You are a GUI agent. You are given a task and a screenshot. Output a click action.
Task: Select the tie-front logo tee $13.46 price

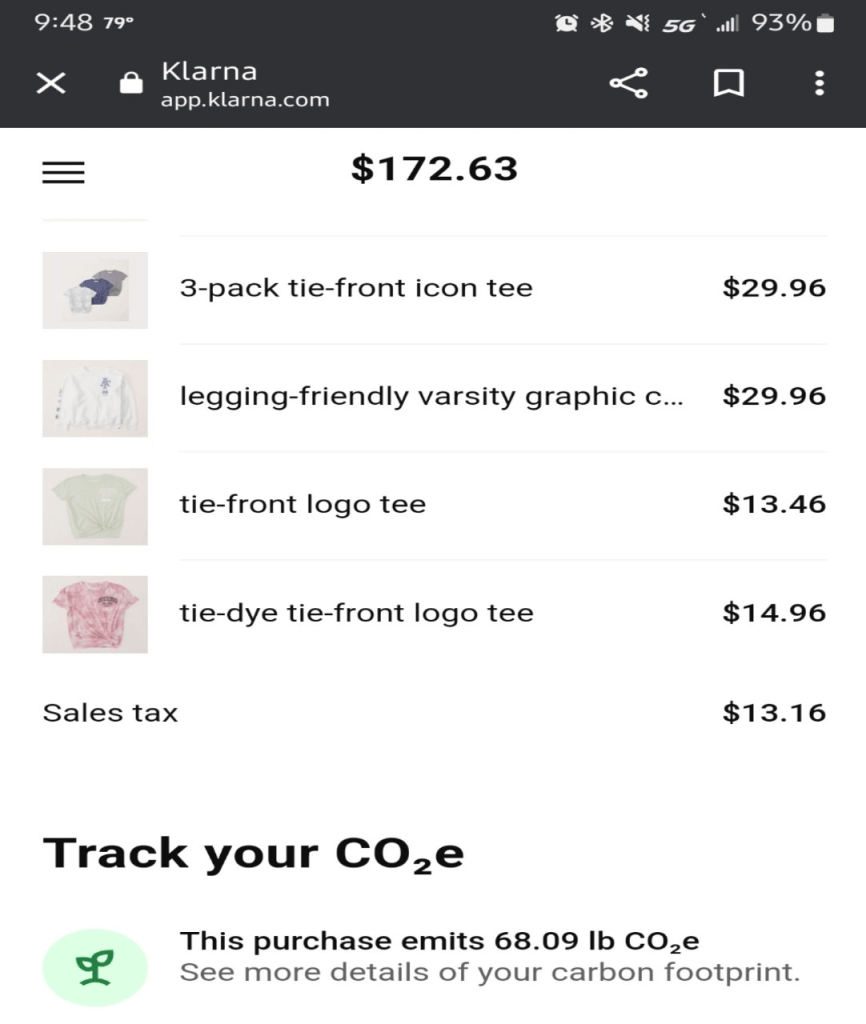(774, 504)
